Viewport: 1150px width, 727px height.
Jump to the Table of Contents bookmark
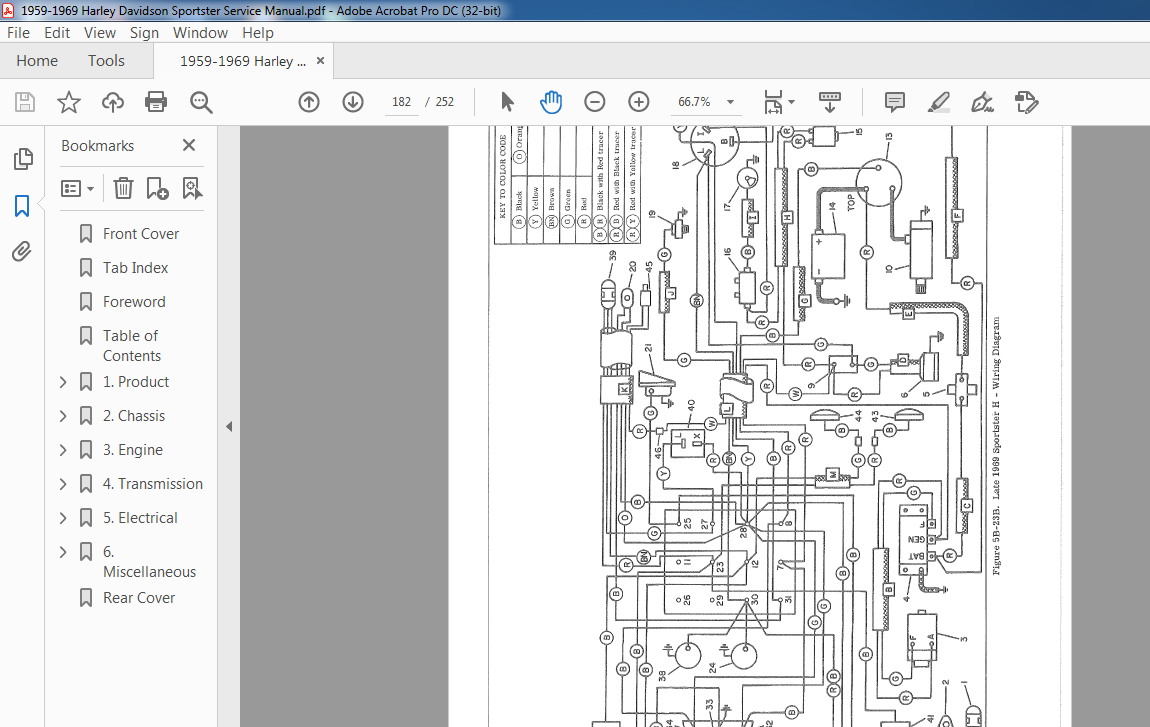(131, 346)
